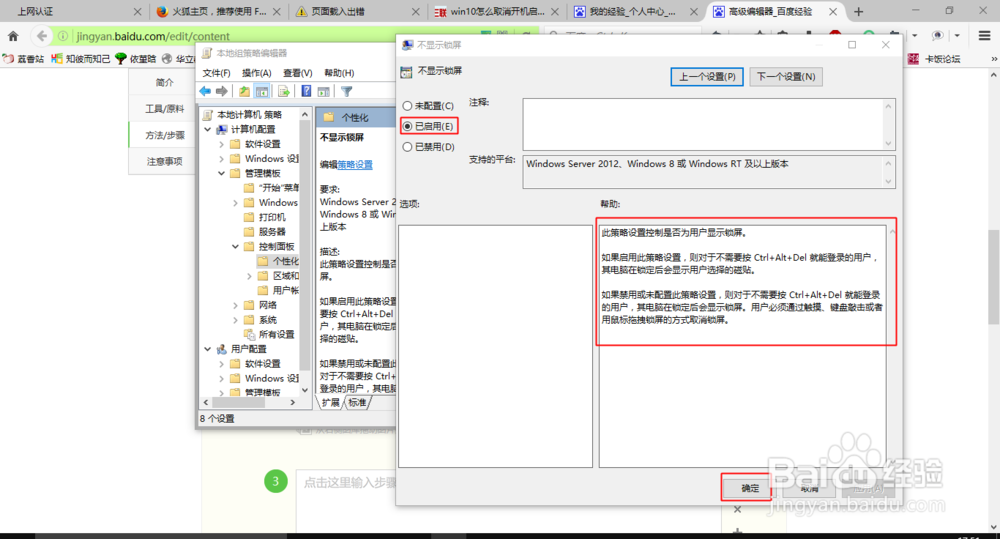Select the "开始"菜单 folder in the tree
Screen dimensions: 1000x539
[272, 188]
